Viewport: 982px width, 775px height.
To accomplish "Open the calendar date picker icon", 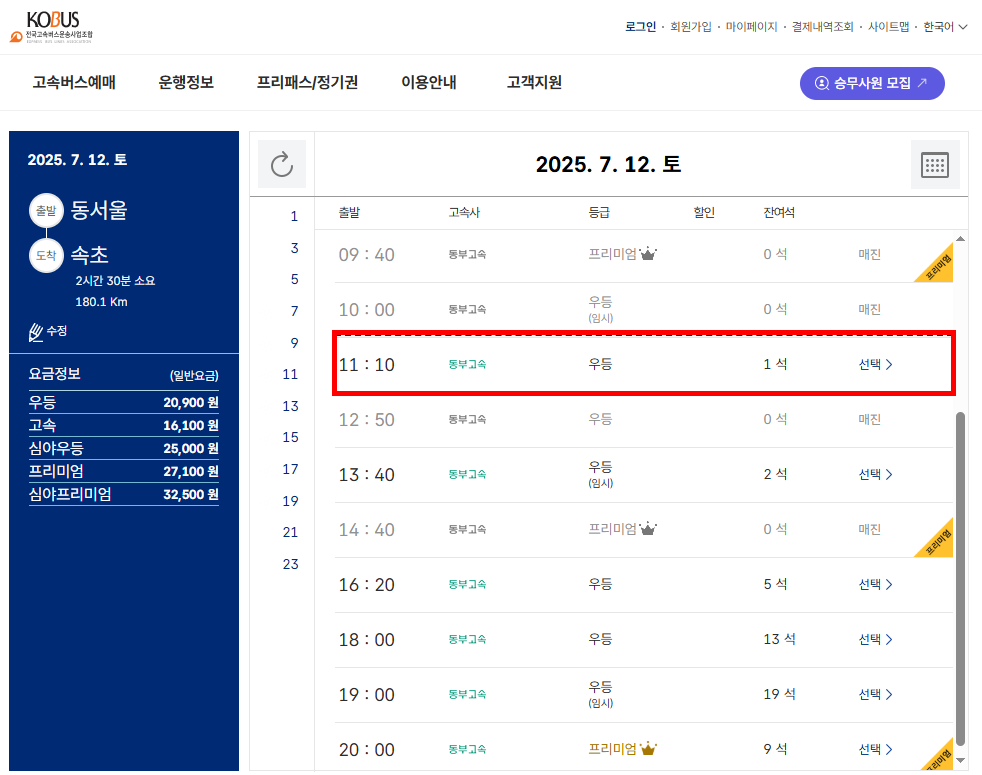I will (934, 165).
